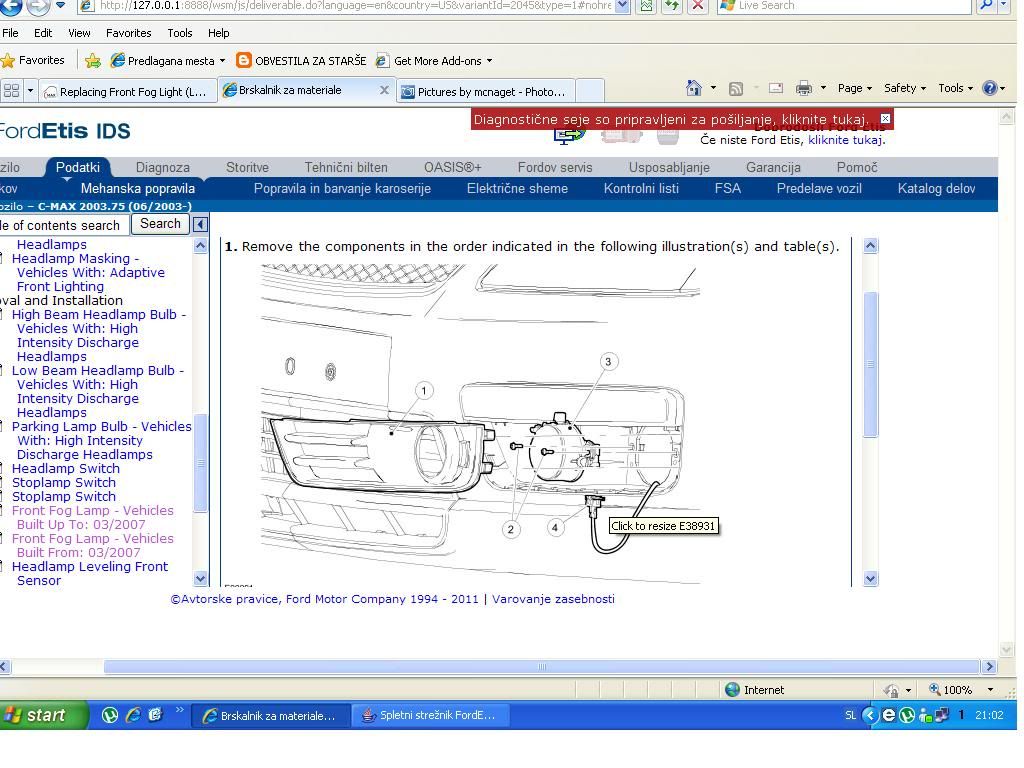The width and height of the screenshot is (1024, 768).
Task: Open the Quick Tabs grid icon
Action: tap(11, 91)
